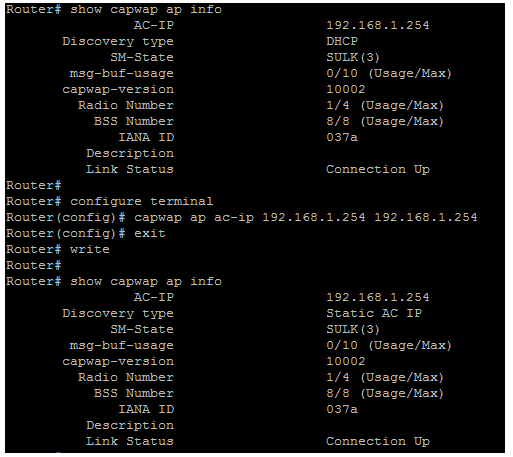Click the empty Router# prompt before write output

33,265
